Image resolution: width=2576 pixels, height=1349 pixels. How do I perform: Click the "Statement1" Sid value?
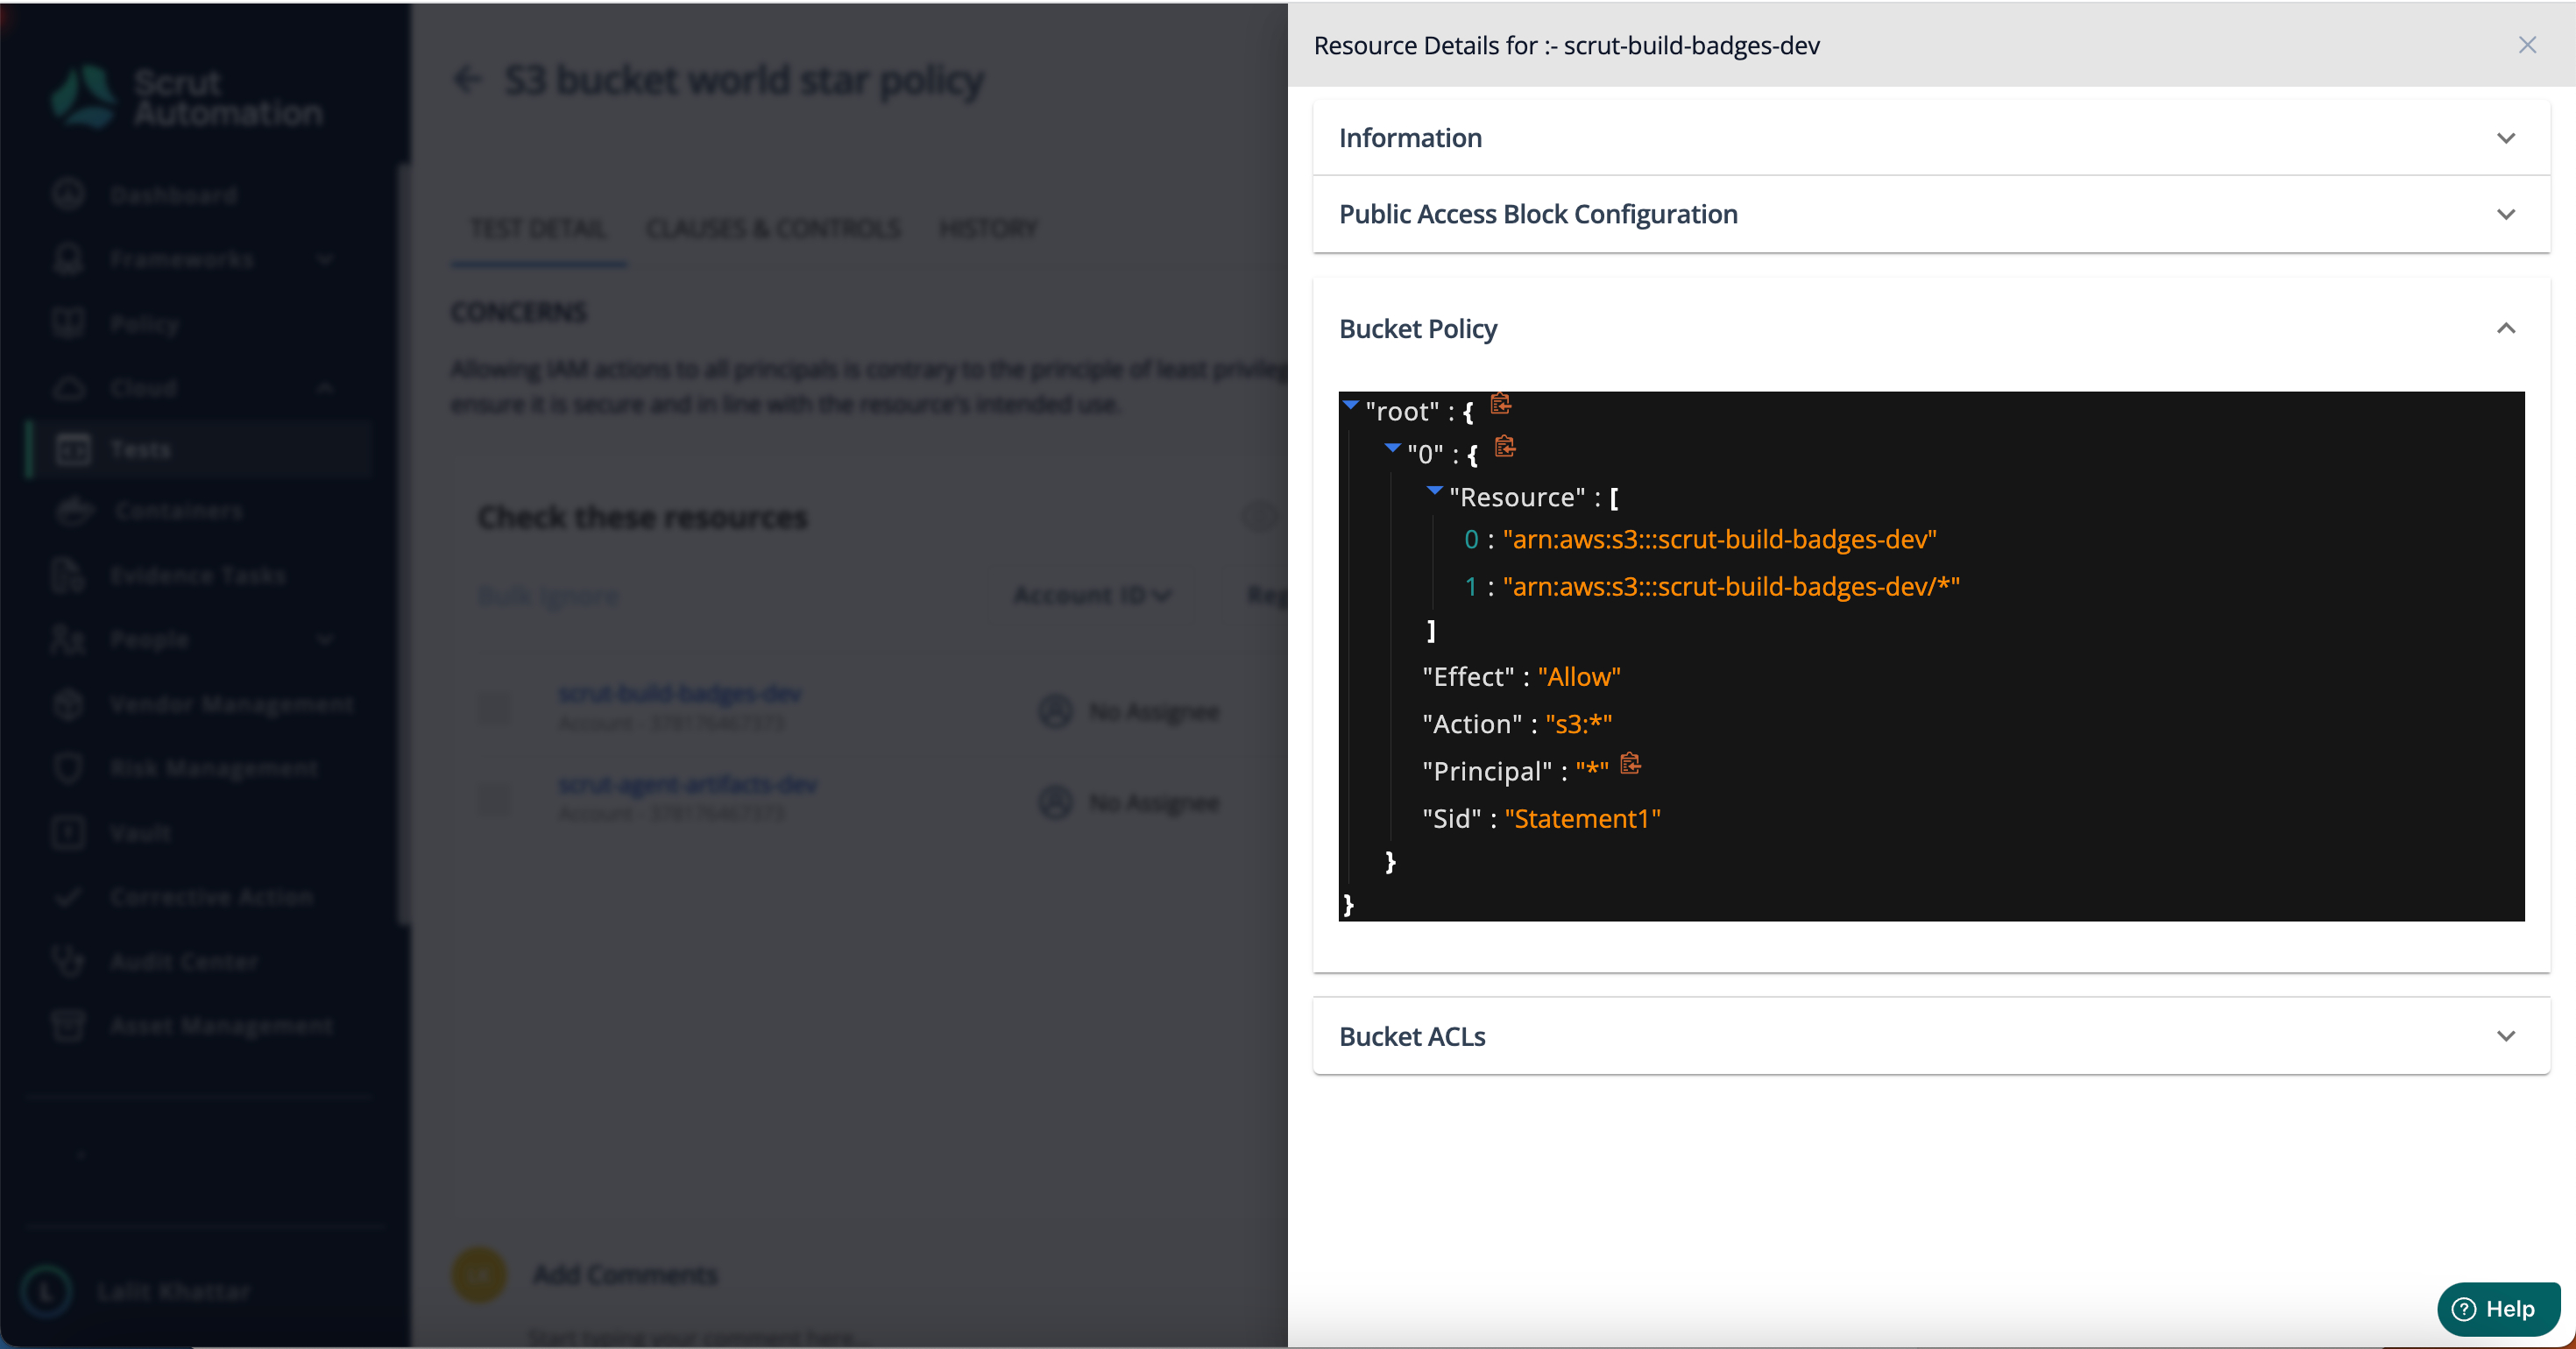pyautogui.click(x=1582, y=819)
